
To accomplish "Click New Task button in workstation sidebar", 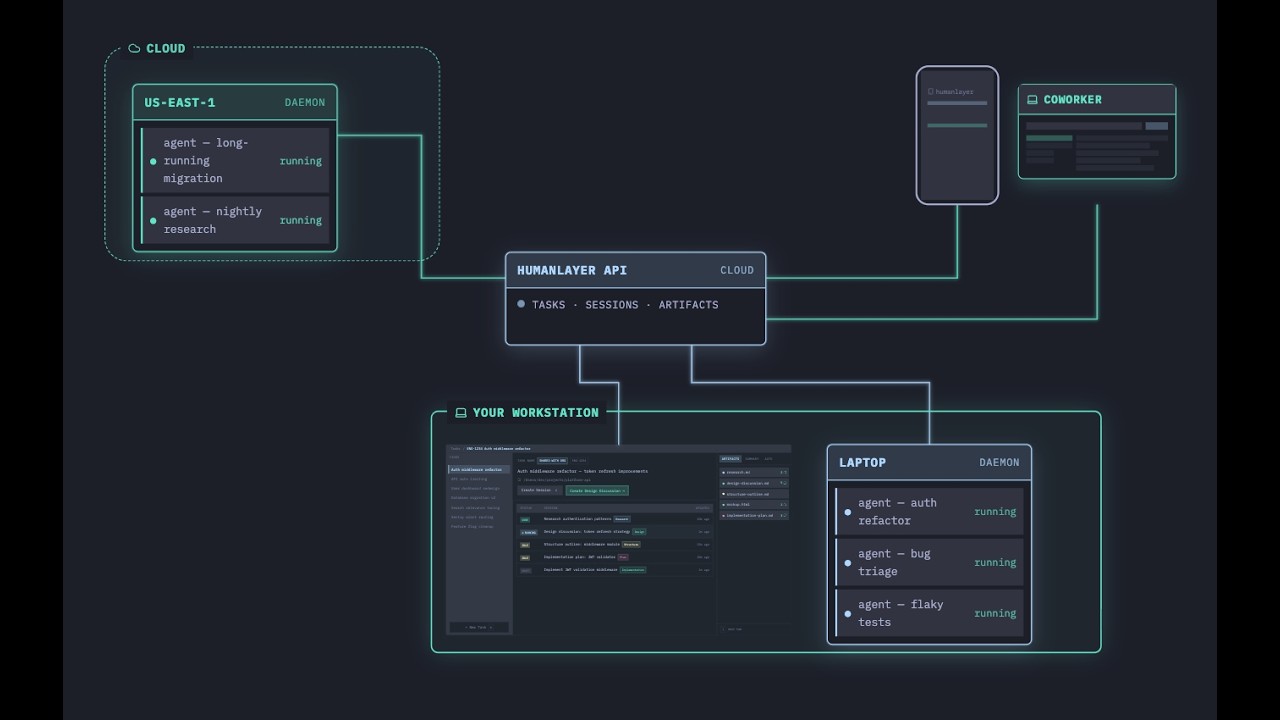I will (x=479, y=627).
